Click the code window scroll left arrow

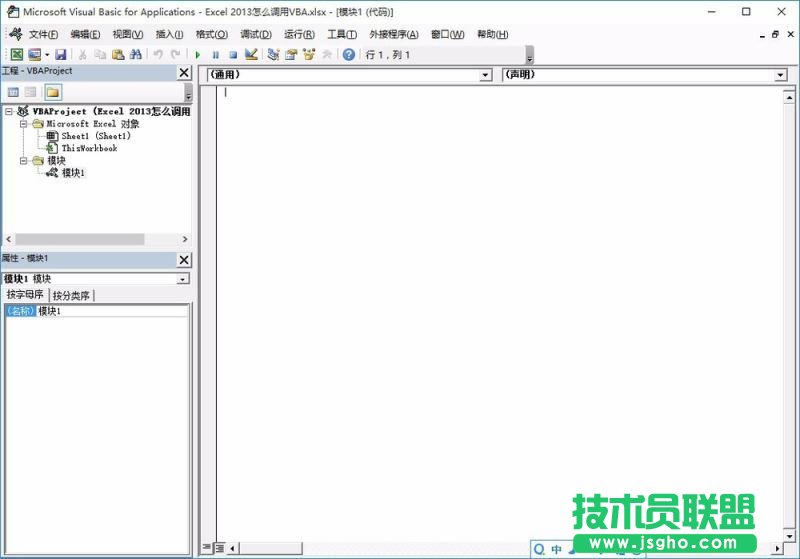(233, 549)
